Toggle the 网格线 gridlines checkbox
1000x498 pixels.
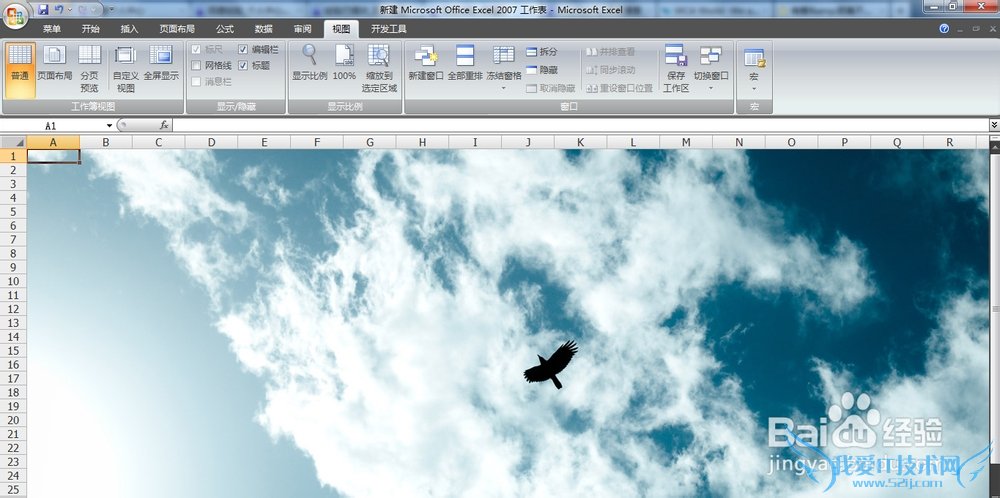pos(196,65)
